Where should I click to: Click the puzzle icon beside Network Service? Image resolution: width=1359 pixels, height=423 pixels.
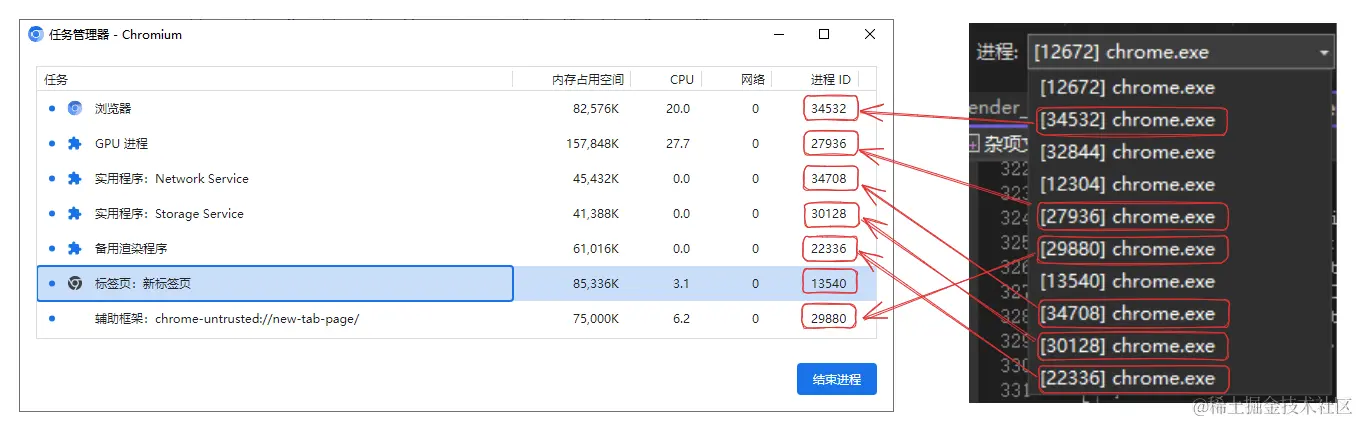coord(75,178)
